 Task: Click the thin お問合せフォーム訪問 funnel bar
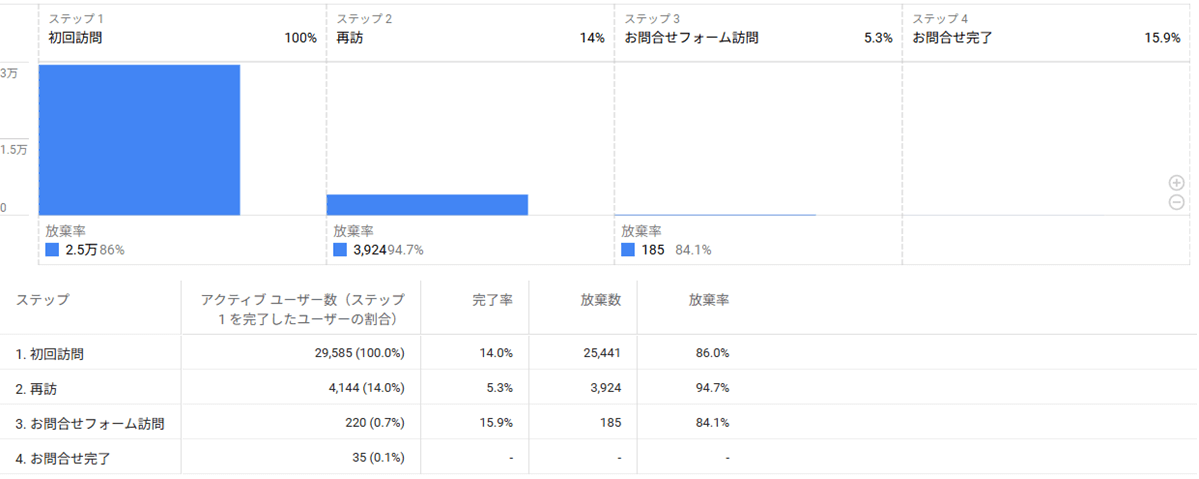pos(715,214)
